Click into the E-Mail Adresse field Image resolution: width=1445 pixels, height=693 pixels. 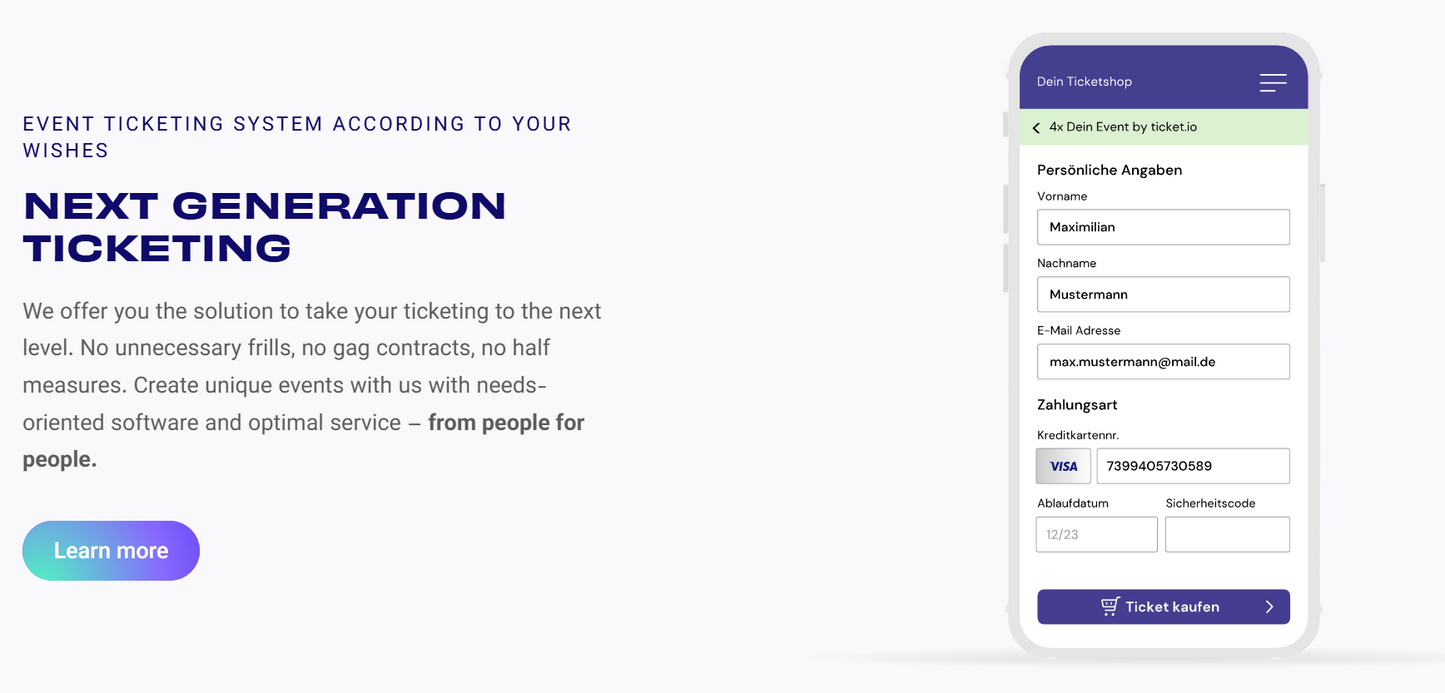(1163, 362)
